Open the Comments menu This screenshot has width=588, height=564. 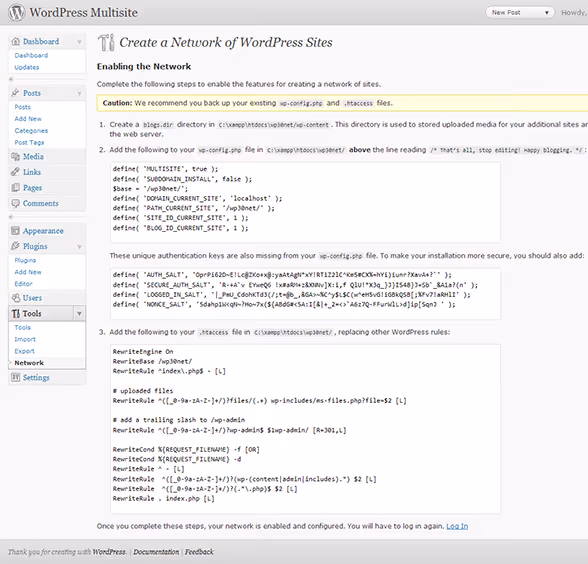click(40, 203)
